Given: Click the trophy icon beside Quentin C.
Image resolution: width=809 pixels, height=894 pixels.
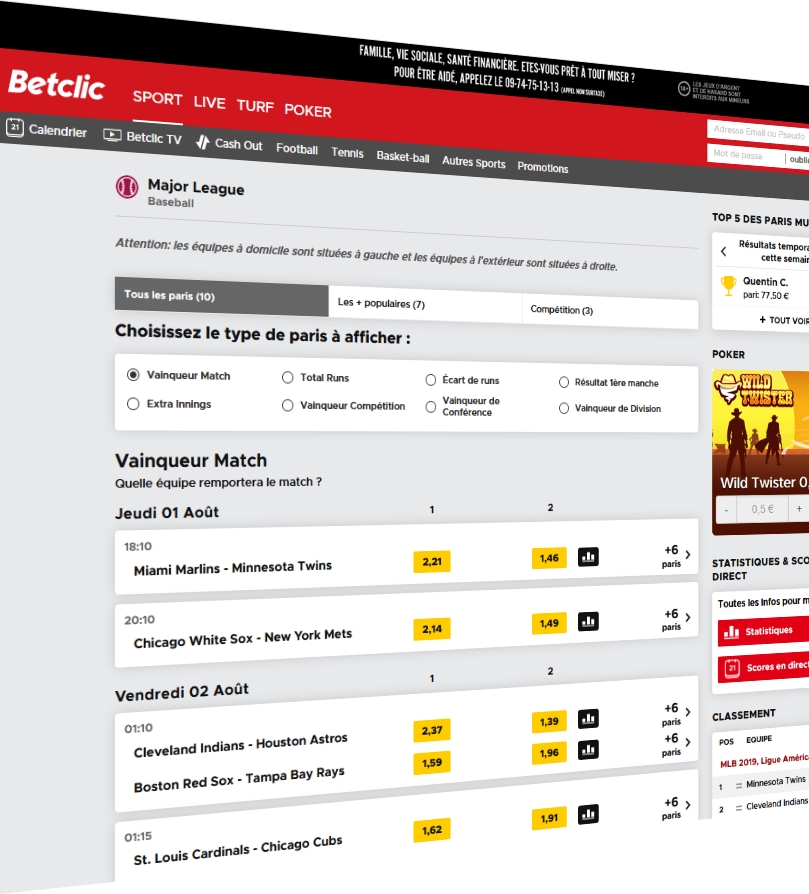Looking at the screenshot, I should click(x=728, y=286).
